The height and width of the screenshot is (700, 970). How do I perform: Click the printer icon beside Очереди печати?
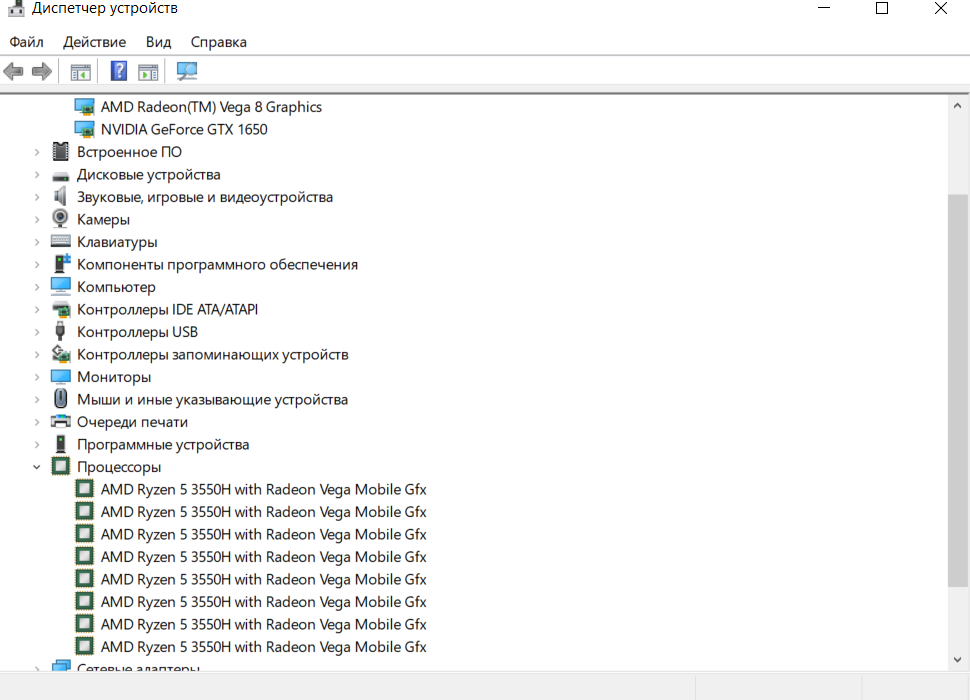(61, 422)
